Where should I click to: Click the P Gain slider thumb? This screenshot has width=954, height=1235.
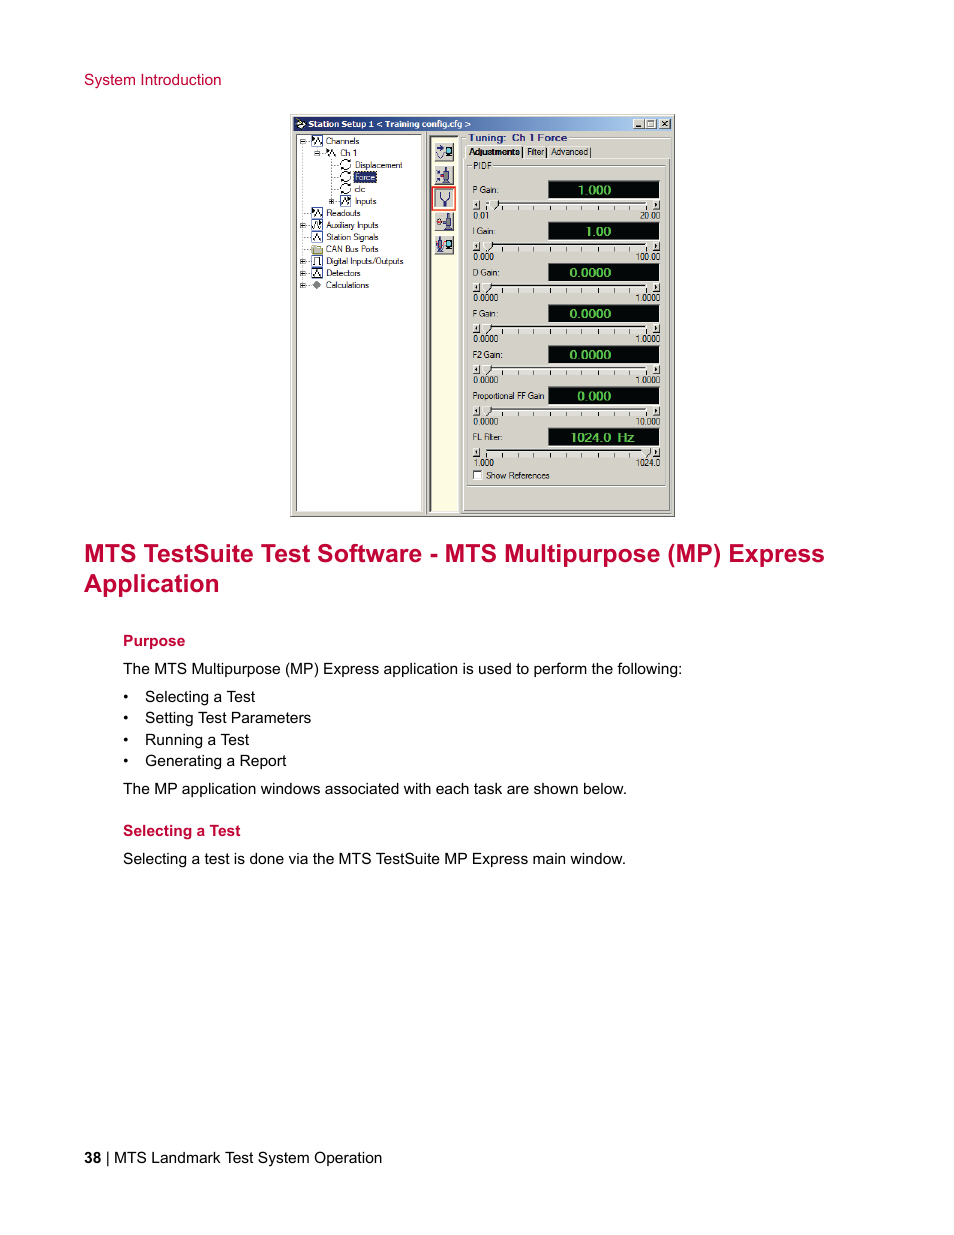click(496, 205)
